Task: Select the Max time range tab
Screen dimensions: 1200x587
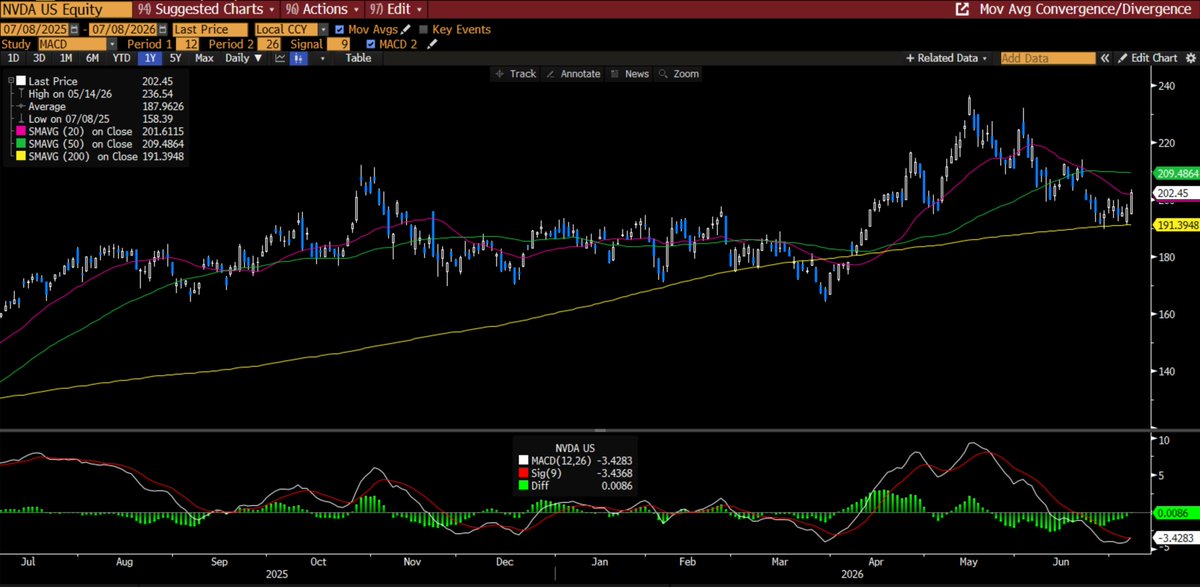Action: [204, 58]
